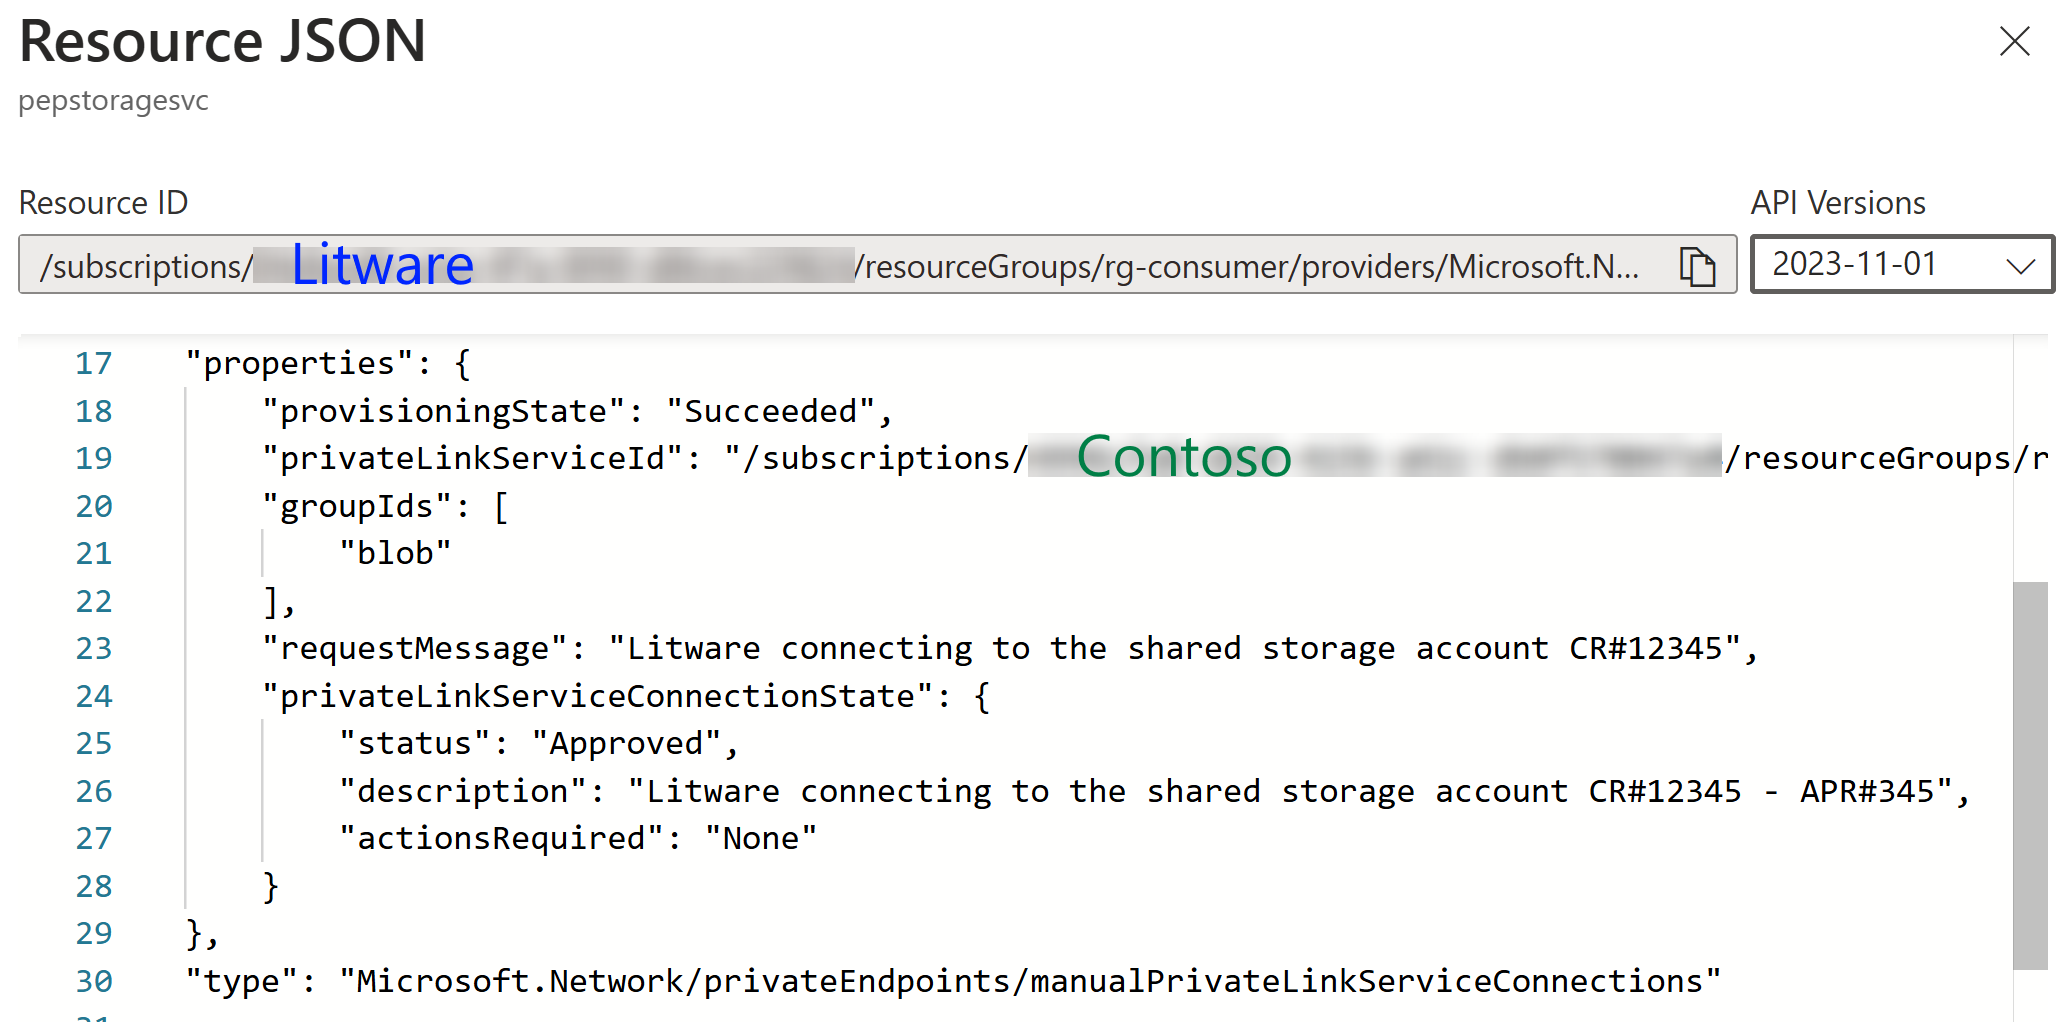Click the dropdown chevron next to 2023-11-01
This screenshot has width=2060, height=1022.
pyautogui.click(x=2020, y=266)
